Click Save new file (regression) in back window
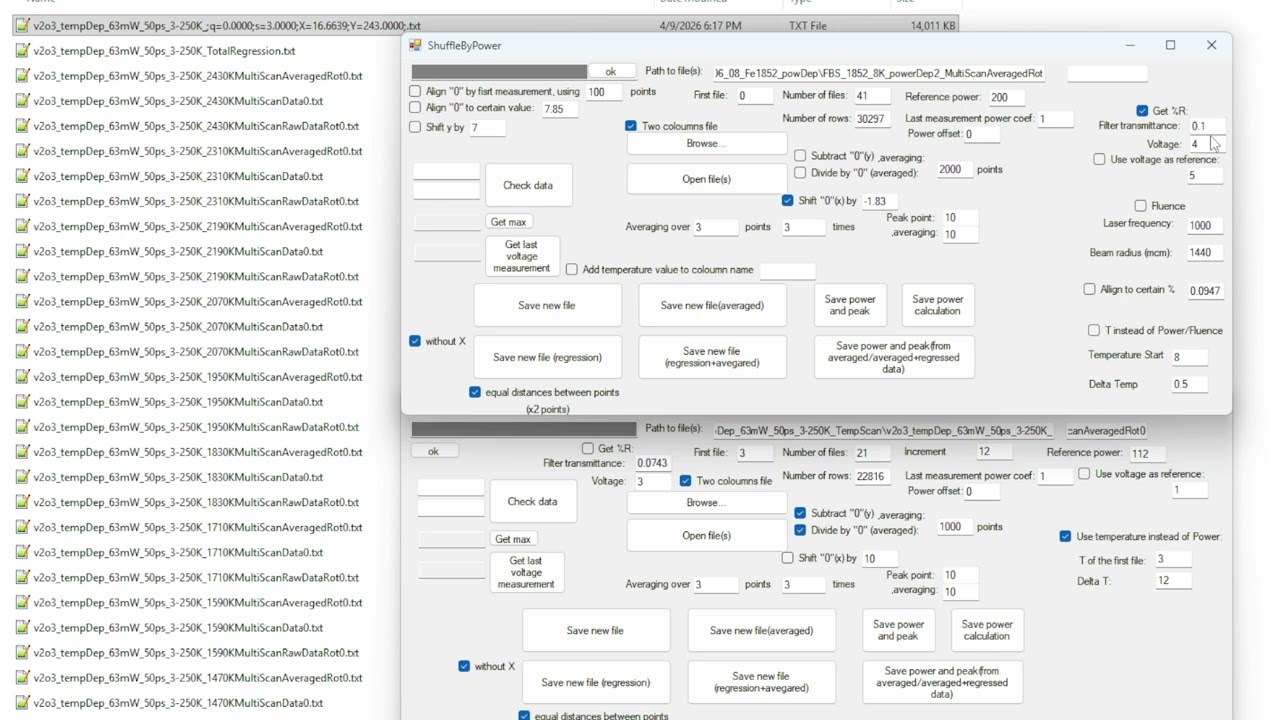 [x=595, y=683]
